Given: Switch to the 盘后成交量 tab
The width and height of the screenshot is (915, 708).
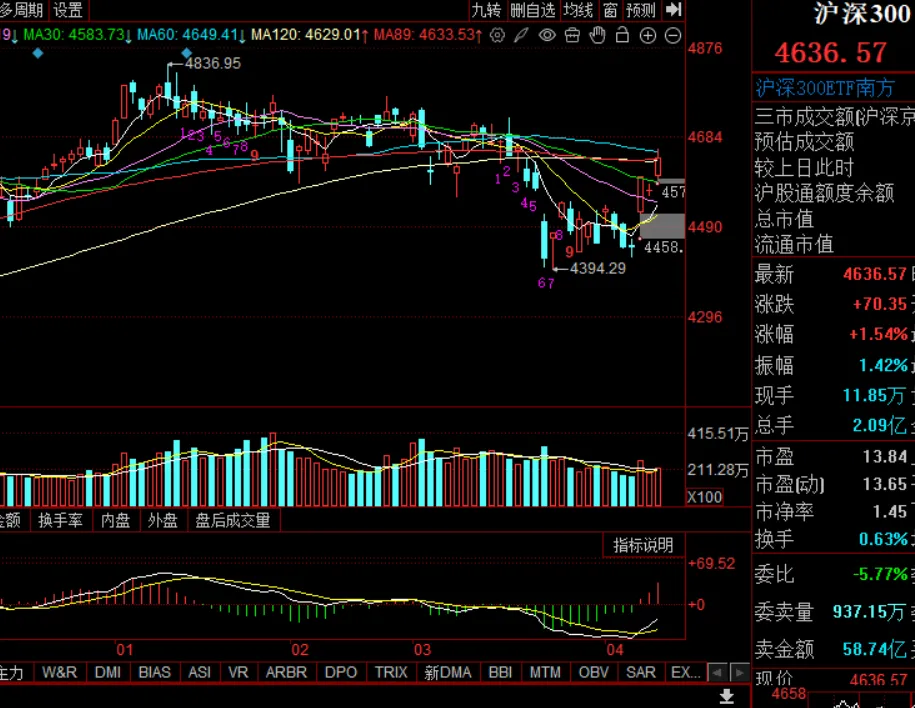Looking at the screenshot, I should [x=233, y=520].
